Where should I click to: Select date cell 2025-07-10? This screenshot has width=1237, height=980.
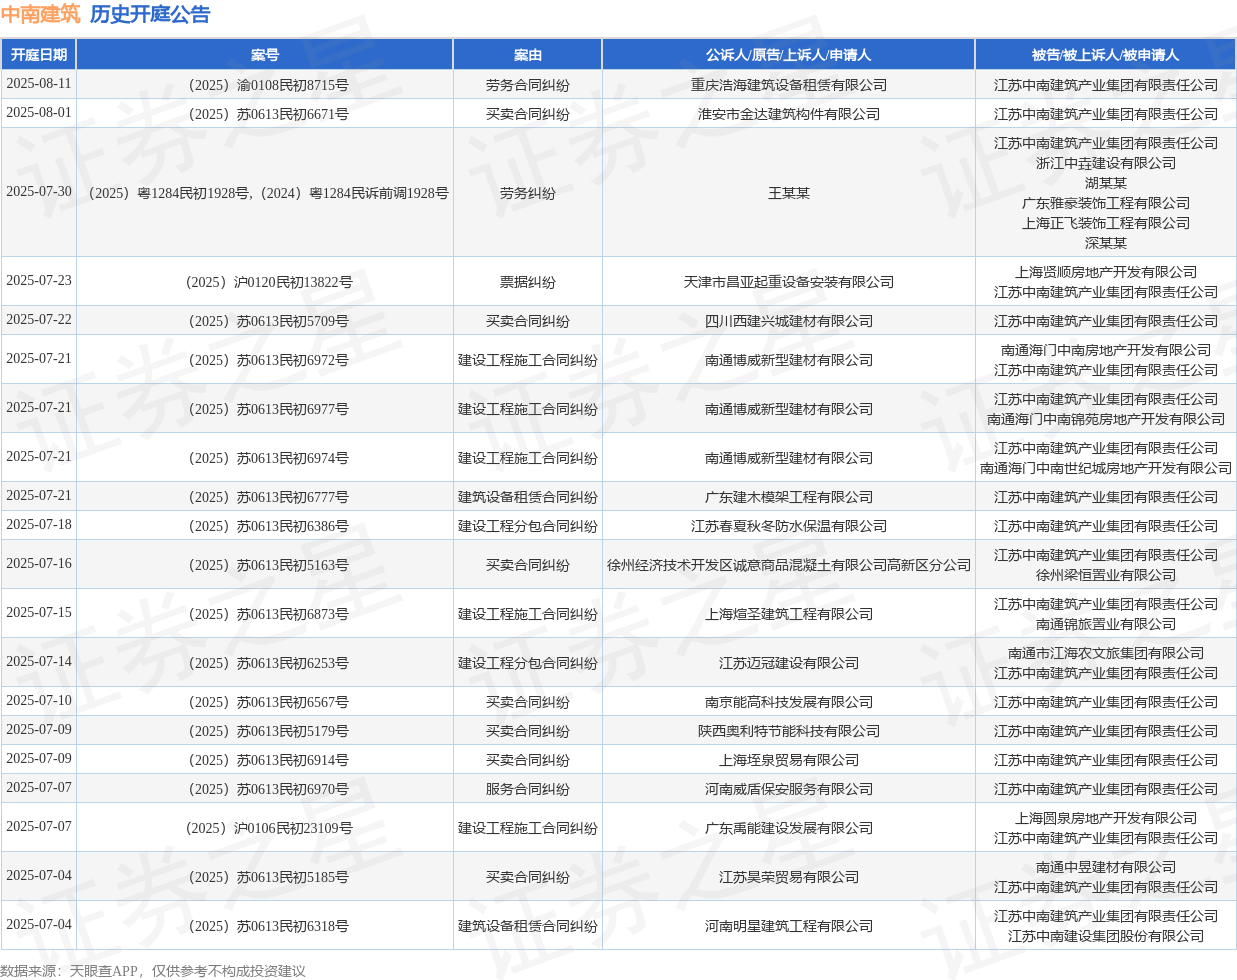[39, 701]
